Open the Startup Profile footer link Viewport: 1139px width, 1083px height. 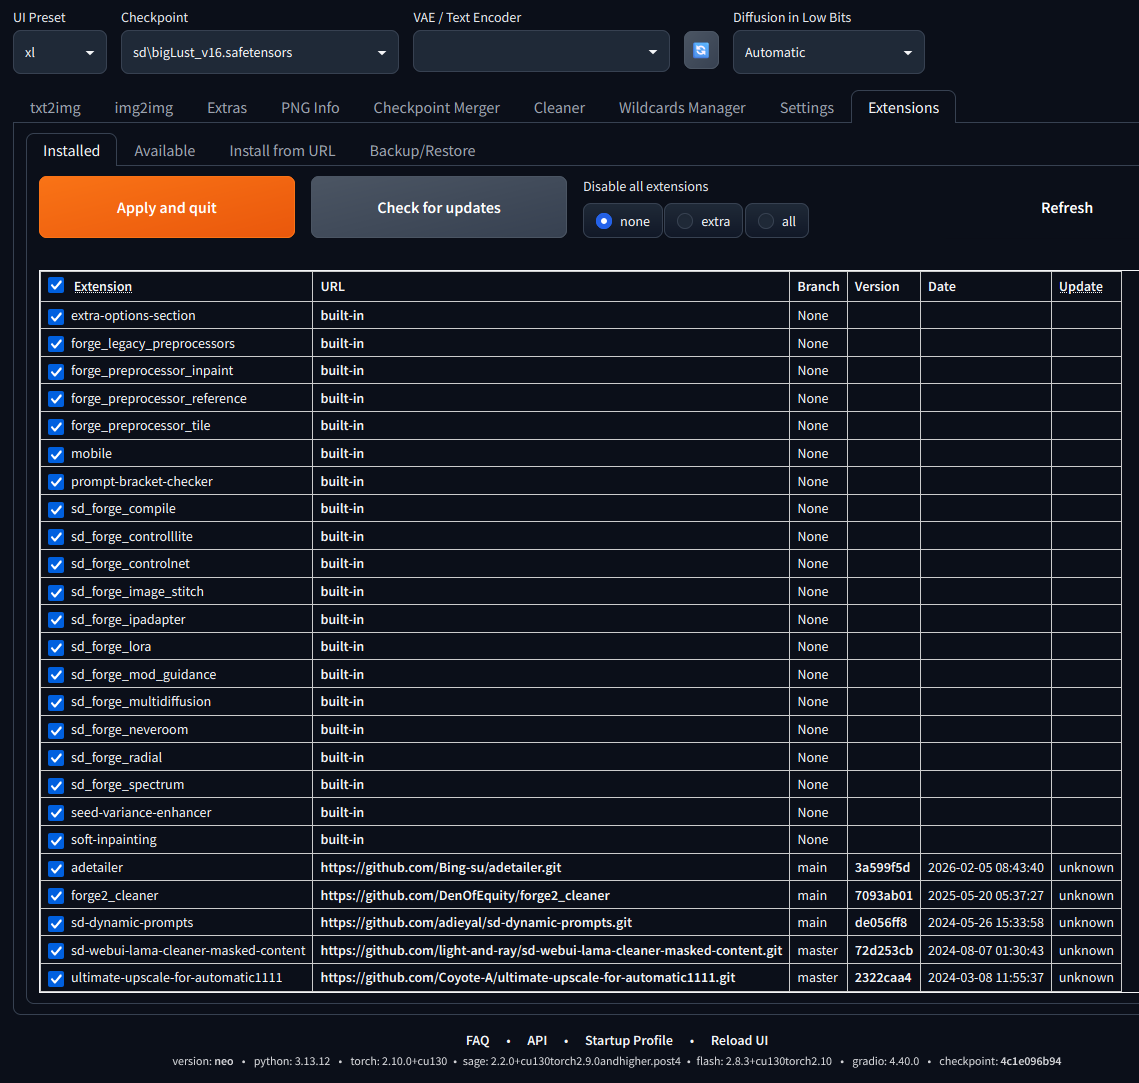tap(628, 1040)
